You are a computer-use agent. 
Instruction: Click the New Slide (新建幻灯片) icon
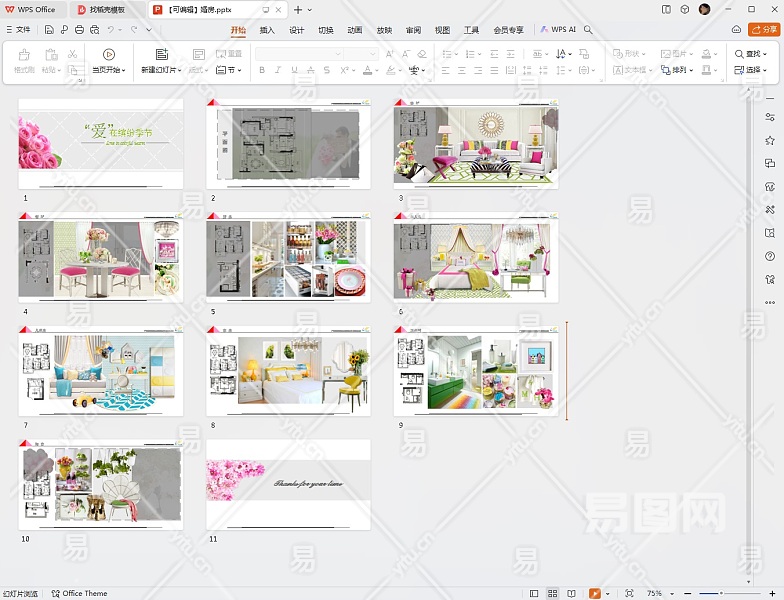(x=161, y=54)
